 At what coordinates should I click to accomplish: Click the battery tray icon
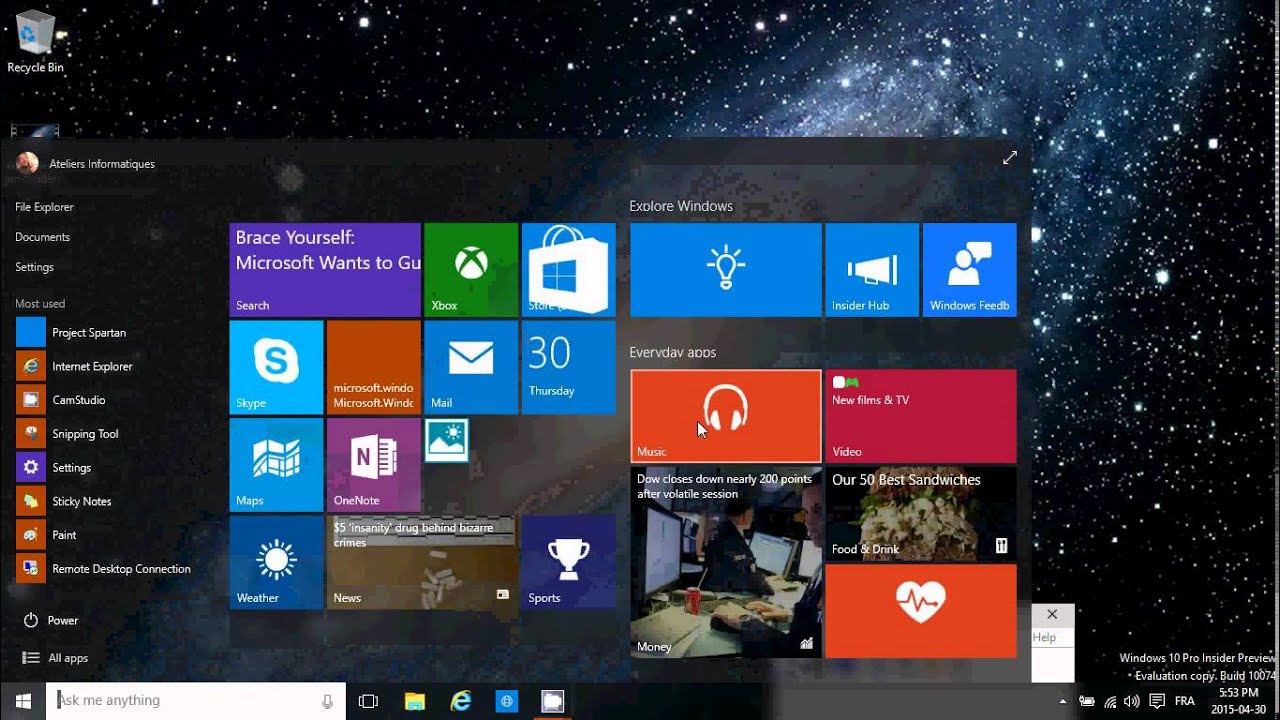(x=1087, y=701)
